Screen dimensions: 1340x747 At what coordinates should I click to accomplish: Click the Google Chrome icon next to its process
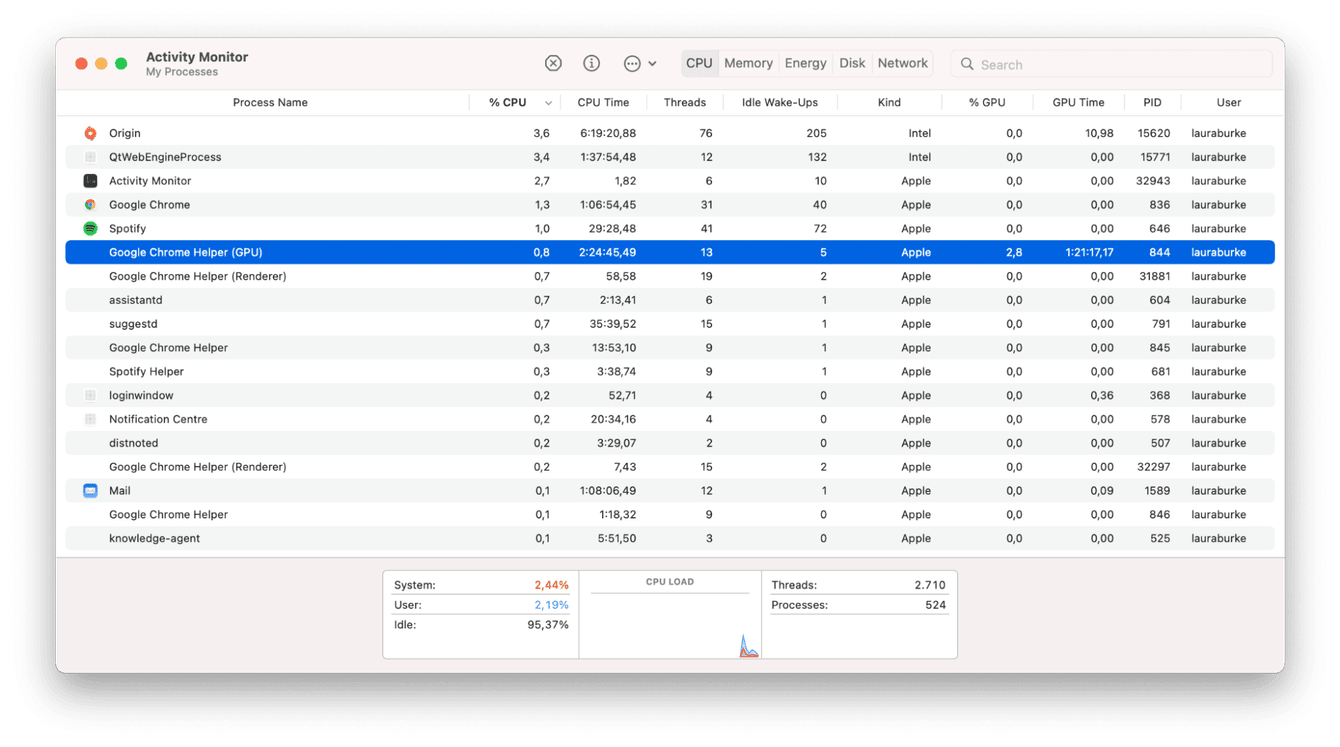click(88, 204)
